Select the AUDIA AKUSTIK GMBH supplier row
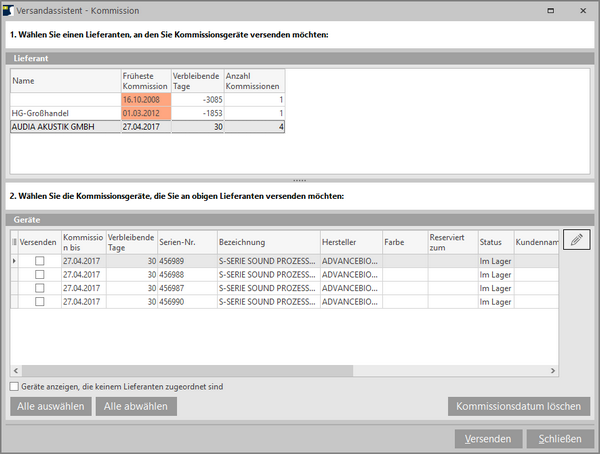Image resolution: width=600 pixels, height=454 pixels. (x=65, y=127)
